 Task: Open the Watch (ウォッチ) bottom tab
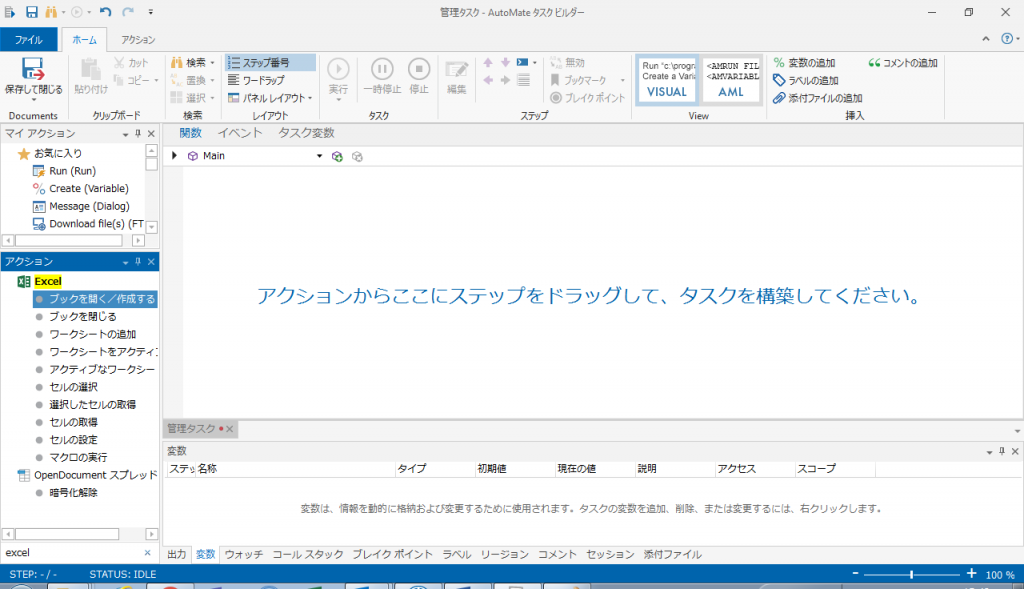(x=244, y=554)
